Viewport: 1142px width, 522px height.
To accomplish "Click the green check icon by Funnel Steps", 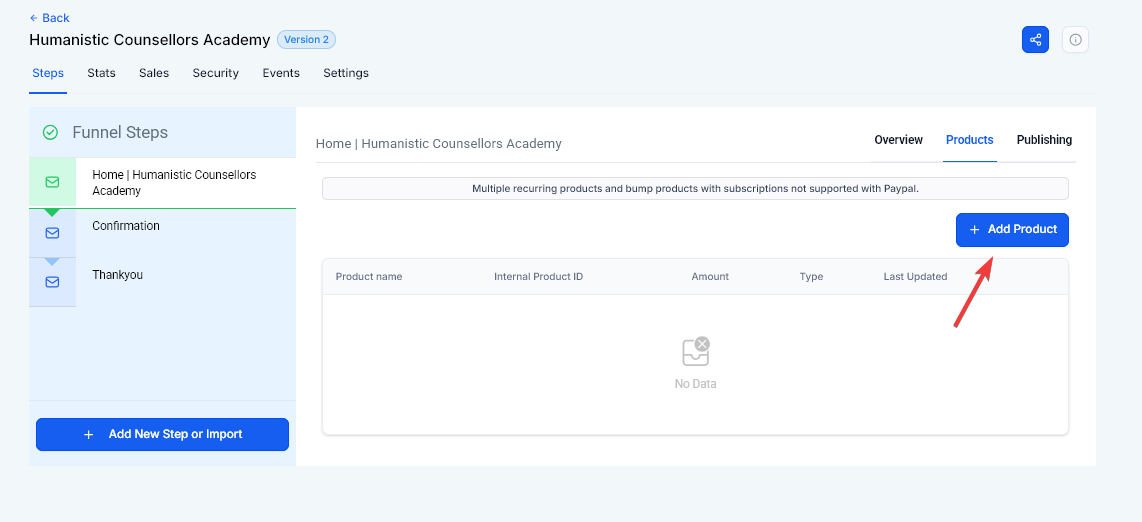I will tap(50, 132).
